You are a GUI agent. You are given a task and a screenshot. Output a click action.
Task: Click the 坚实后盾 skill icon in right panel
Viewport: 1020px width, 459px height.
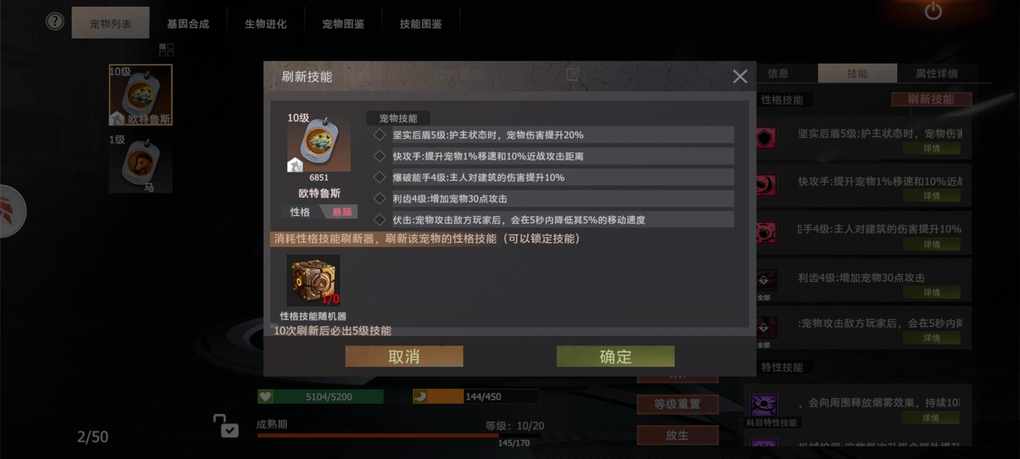tap(765, 138)
